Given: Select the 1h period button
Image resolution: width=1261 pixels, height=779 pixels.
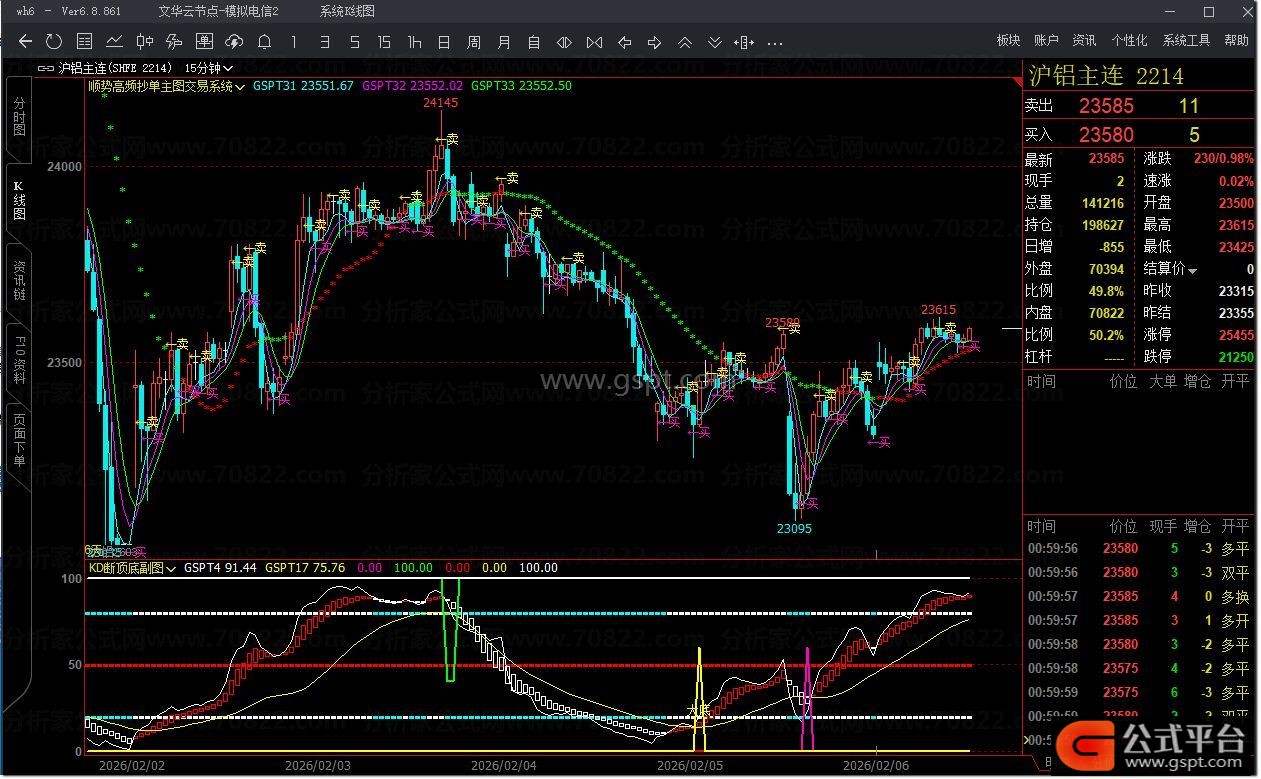Looking at the screenshot, I should click(x=414, y=42).
